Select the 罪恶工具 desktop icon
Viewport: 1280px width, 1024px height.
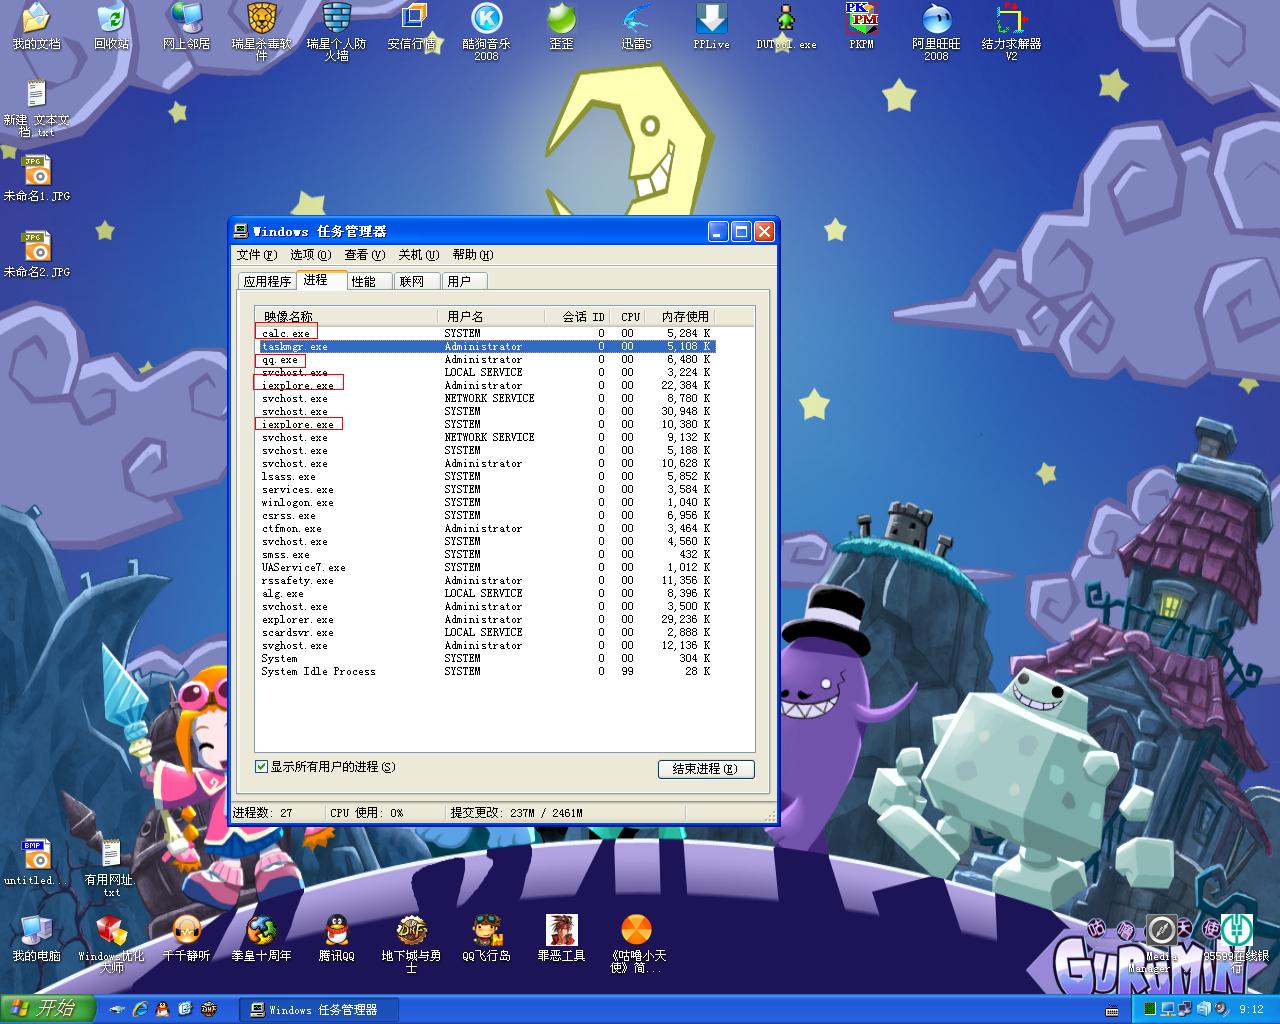point(562,938)
